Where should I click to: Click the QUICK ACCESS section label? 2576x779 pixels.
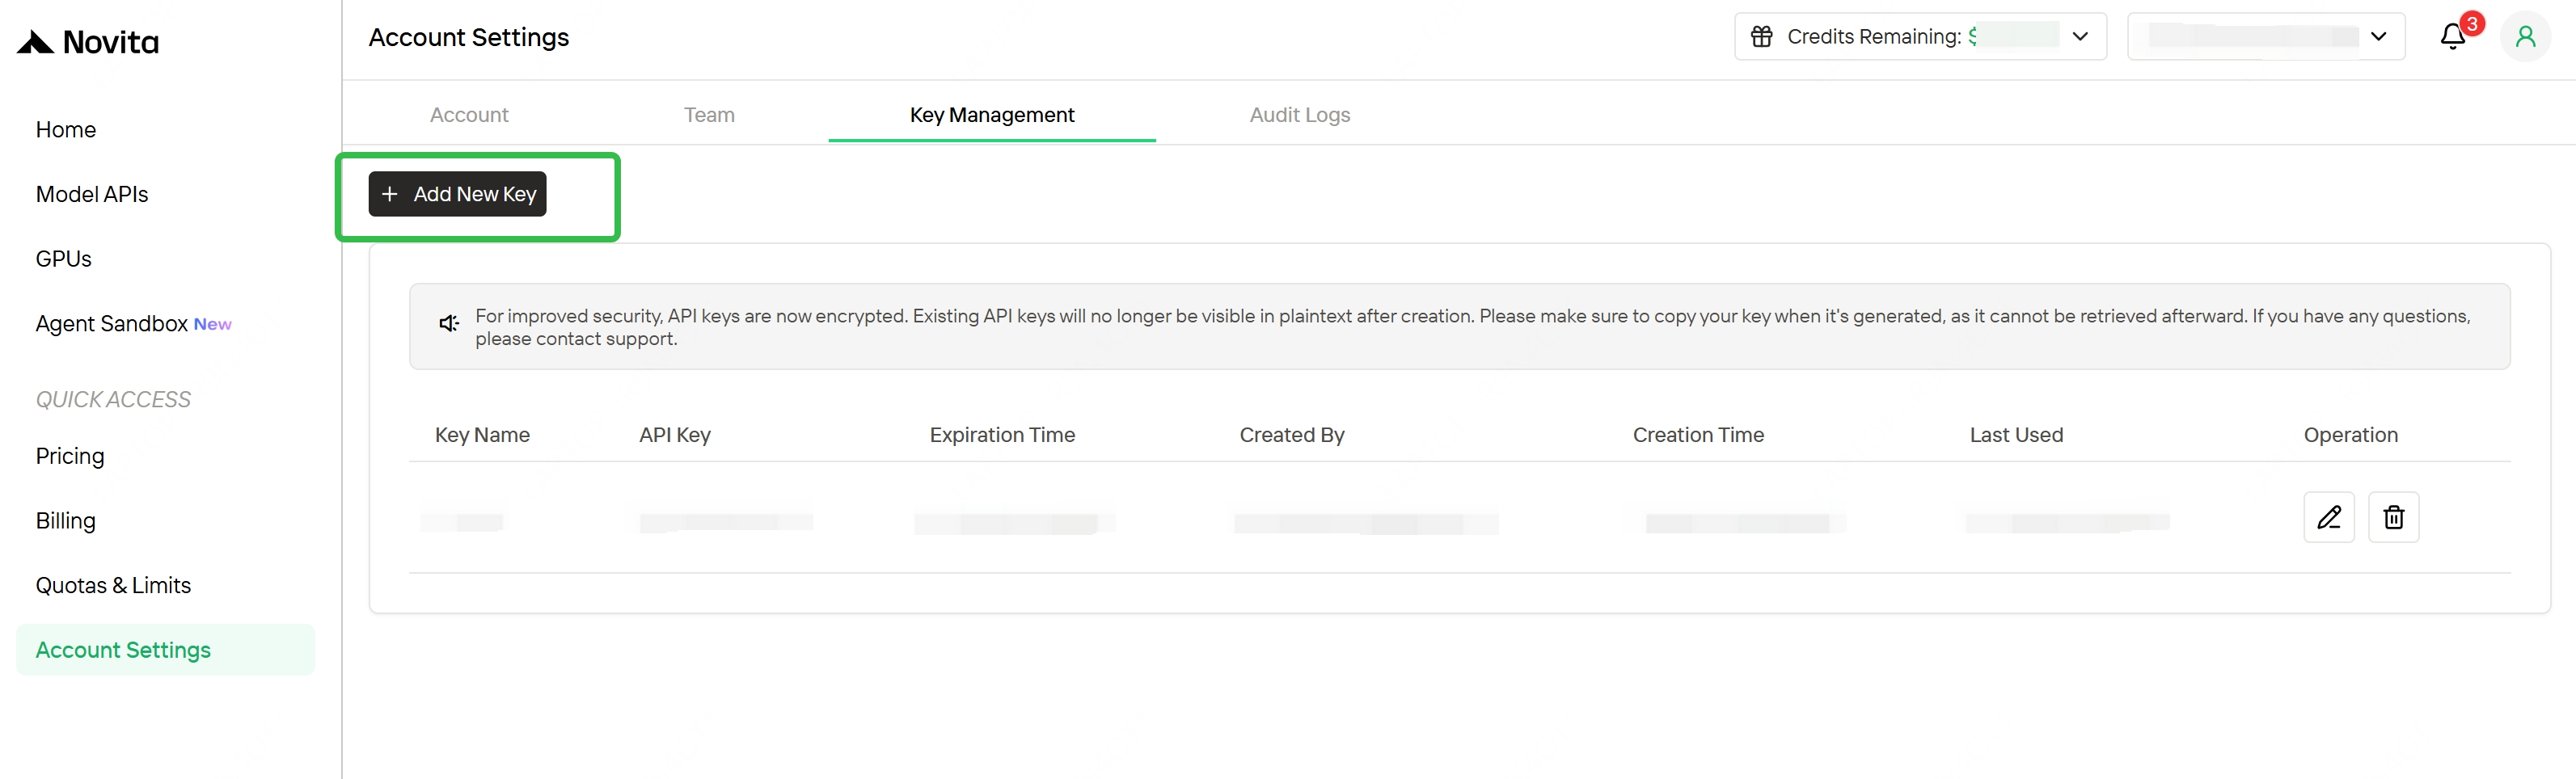click(x=113, y=400)
